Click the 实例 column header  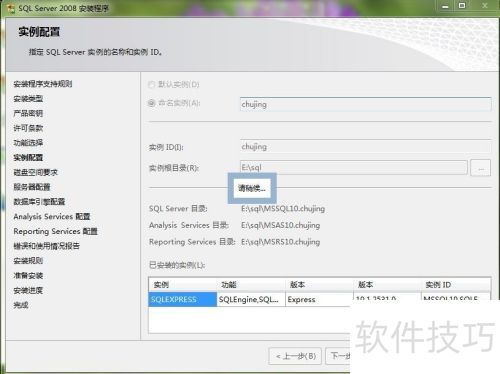(x=183, y=285)
